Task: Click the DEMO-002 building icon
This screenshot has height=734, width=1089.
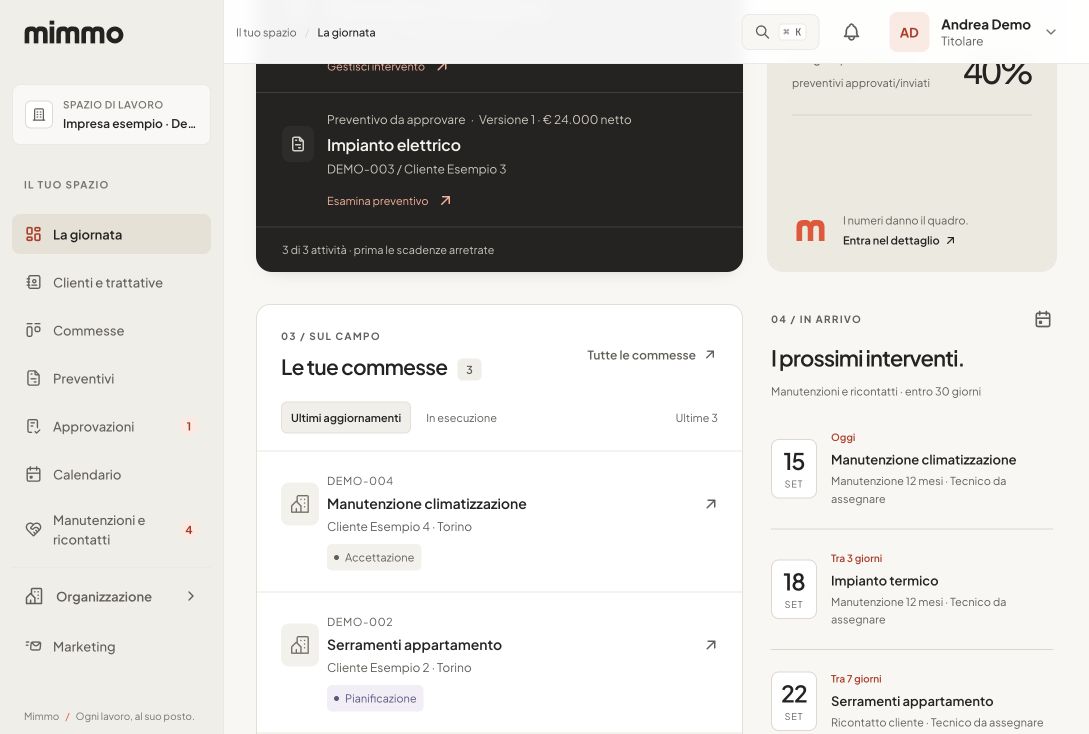Action: pos(300,644)
